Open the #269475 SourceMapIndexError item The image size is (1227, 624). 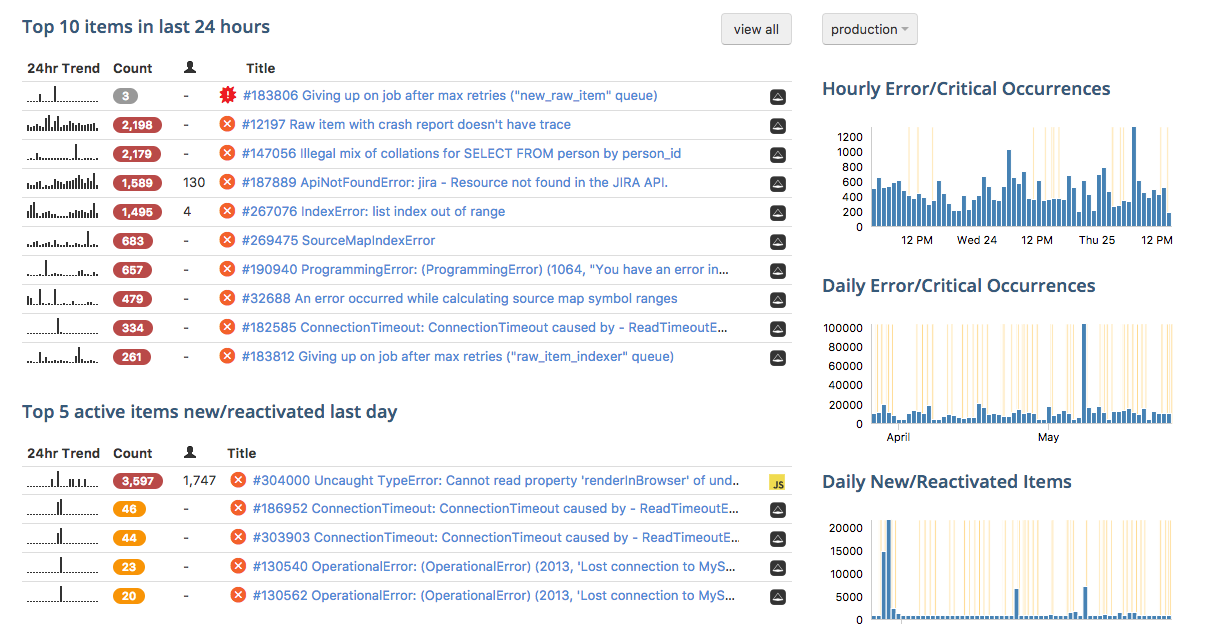339,241
